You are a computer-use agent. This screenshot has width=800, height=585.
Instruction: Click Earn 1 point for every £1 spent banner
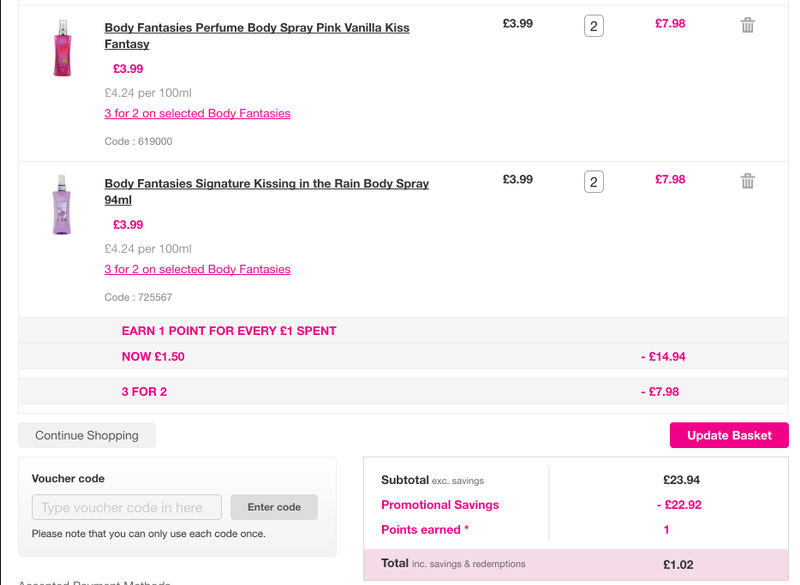(x=229, y=331)
